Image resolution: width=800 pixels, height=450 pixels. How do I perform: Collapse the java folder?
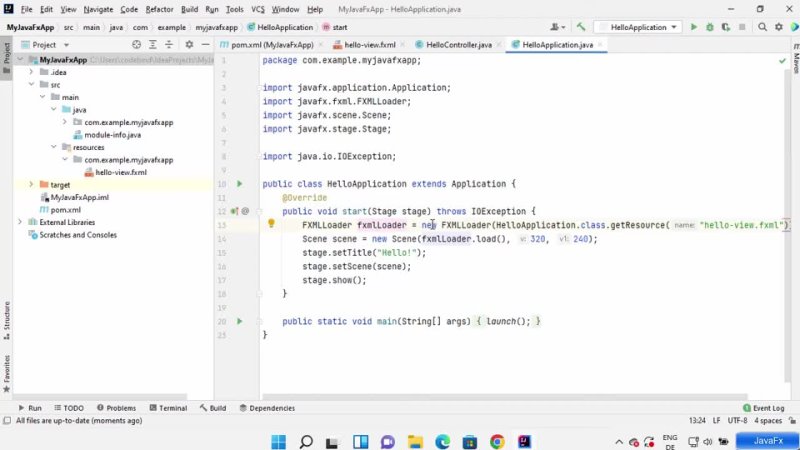tap(54, 109)
